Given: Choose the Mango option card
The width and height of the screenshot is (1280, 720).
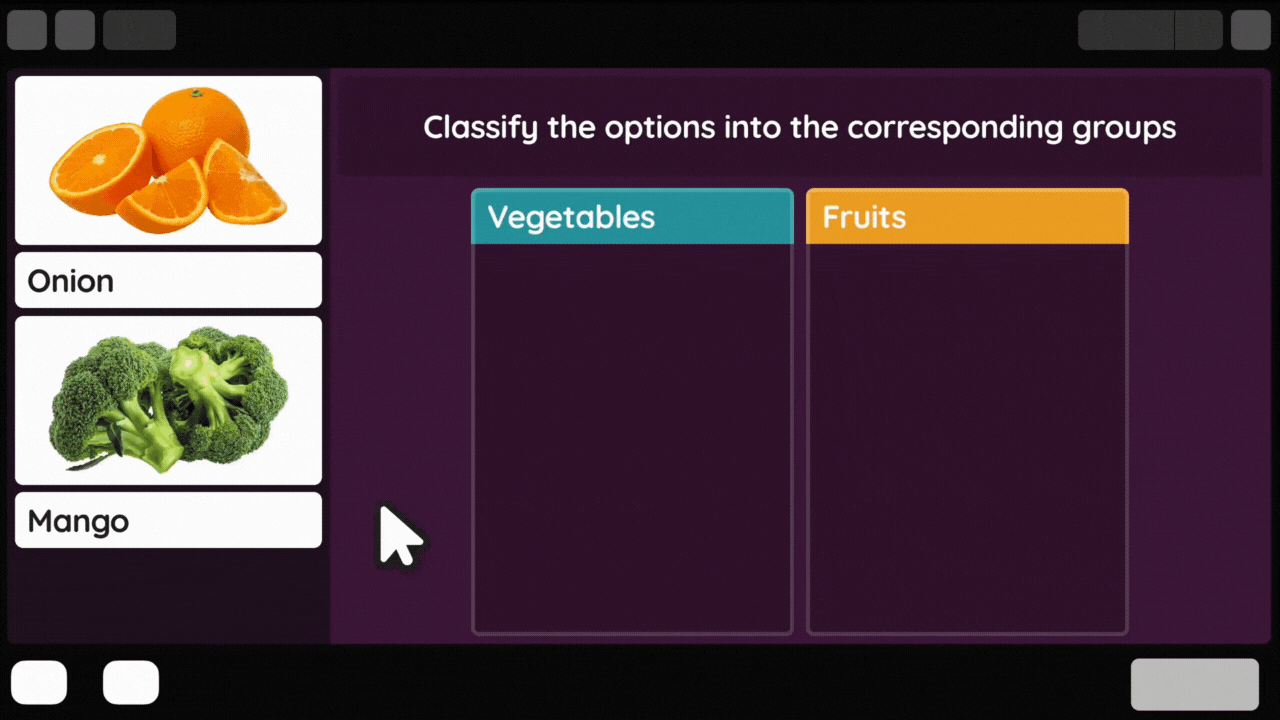Looking at the screenshot, I should 168,520.
